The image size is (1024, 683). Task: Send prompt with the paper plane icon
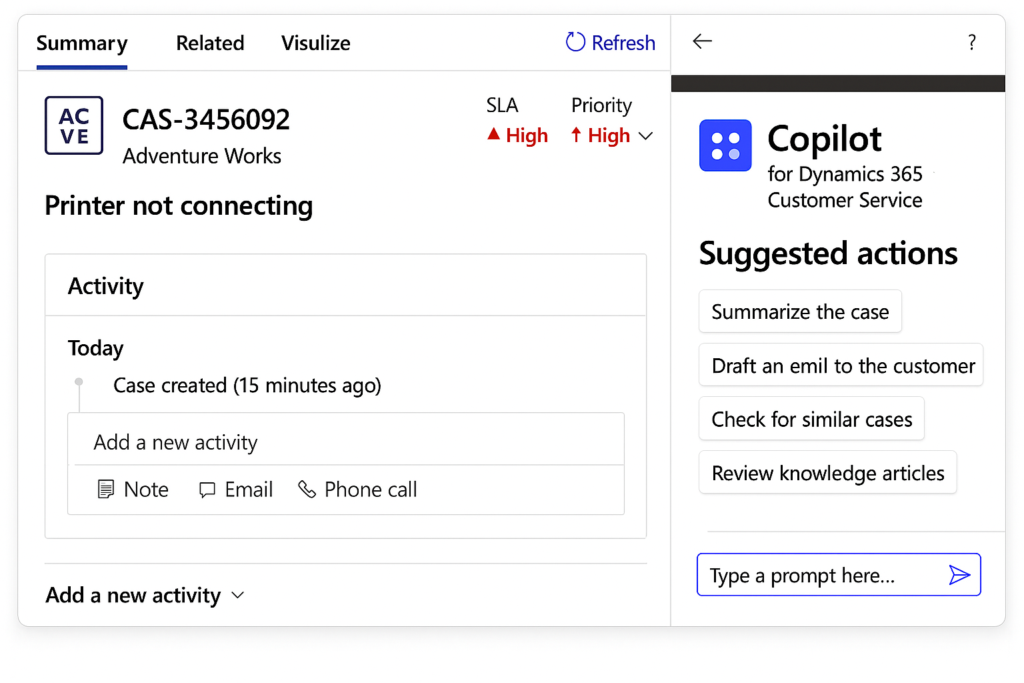(959, 575)
